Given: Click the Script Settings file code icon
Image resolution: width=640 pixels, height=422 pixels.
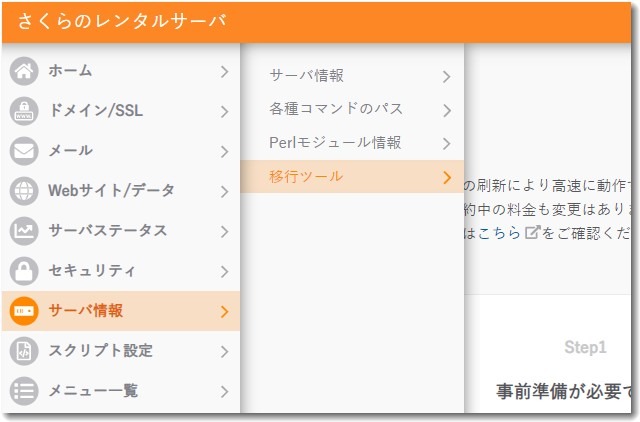Looking at the screenshot, I should tap(24, 351).
